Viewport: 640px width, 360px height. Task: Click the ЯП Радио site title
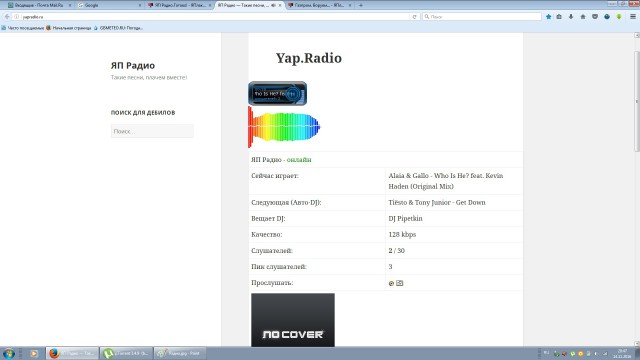(133, 65)
